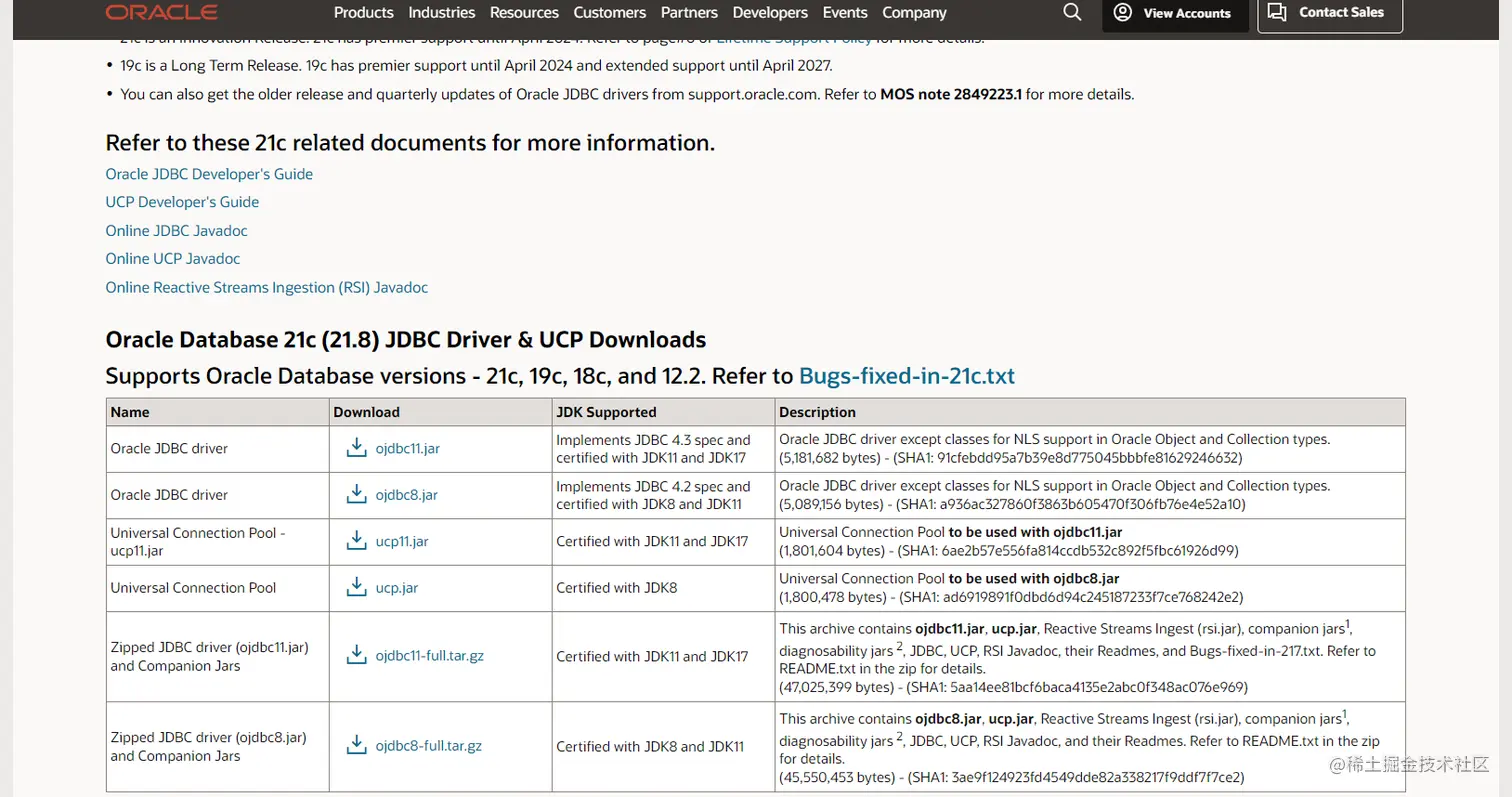Download the ucp11.jar file link
Screen dimensions: 1512x797
(x=402, y=541)
